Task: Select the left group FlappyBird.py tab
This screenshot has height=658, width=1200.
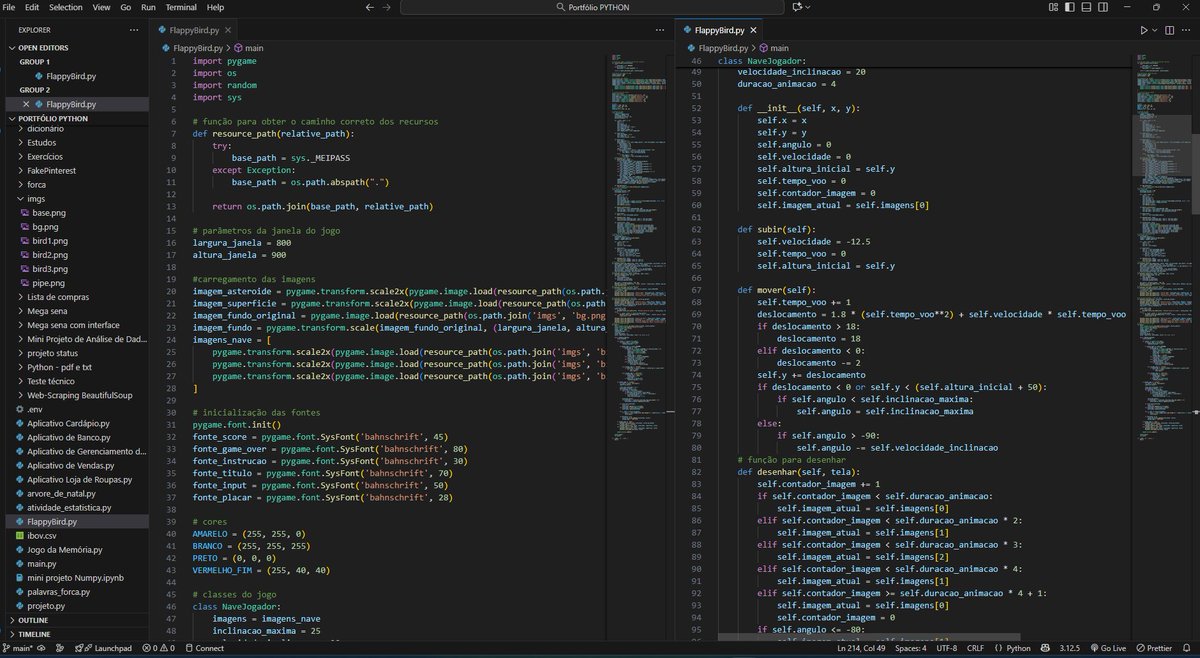Action: click(x=192, y=31)
